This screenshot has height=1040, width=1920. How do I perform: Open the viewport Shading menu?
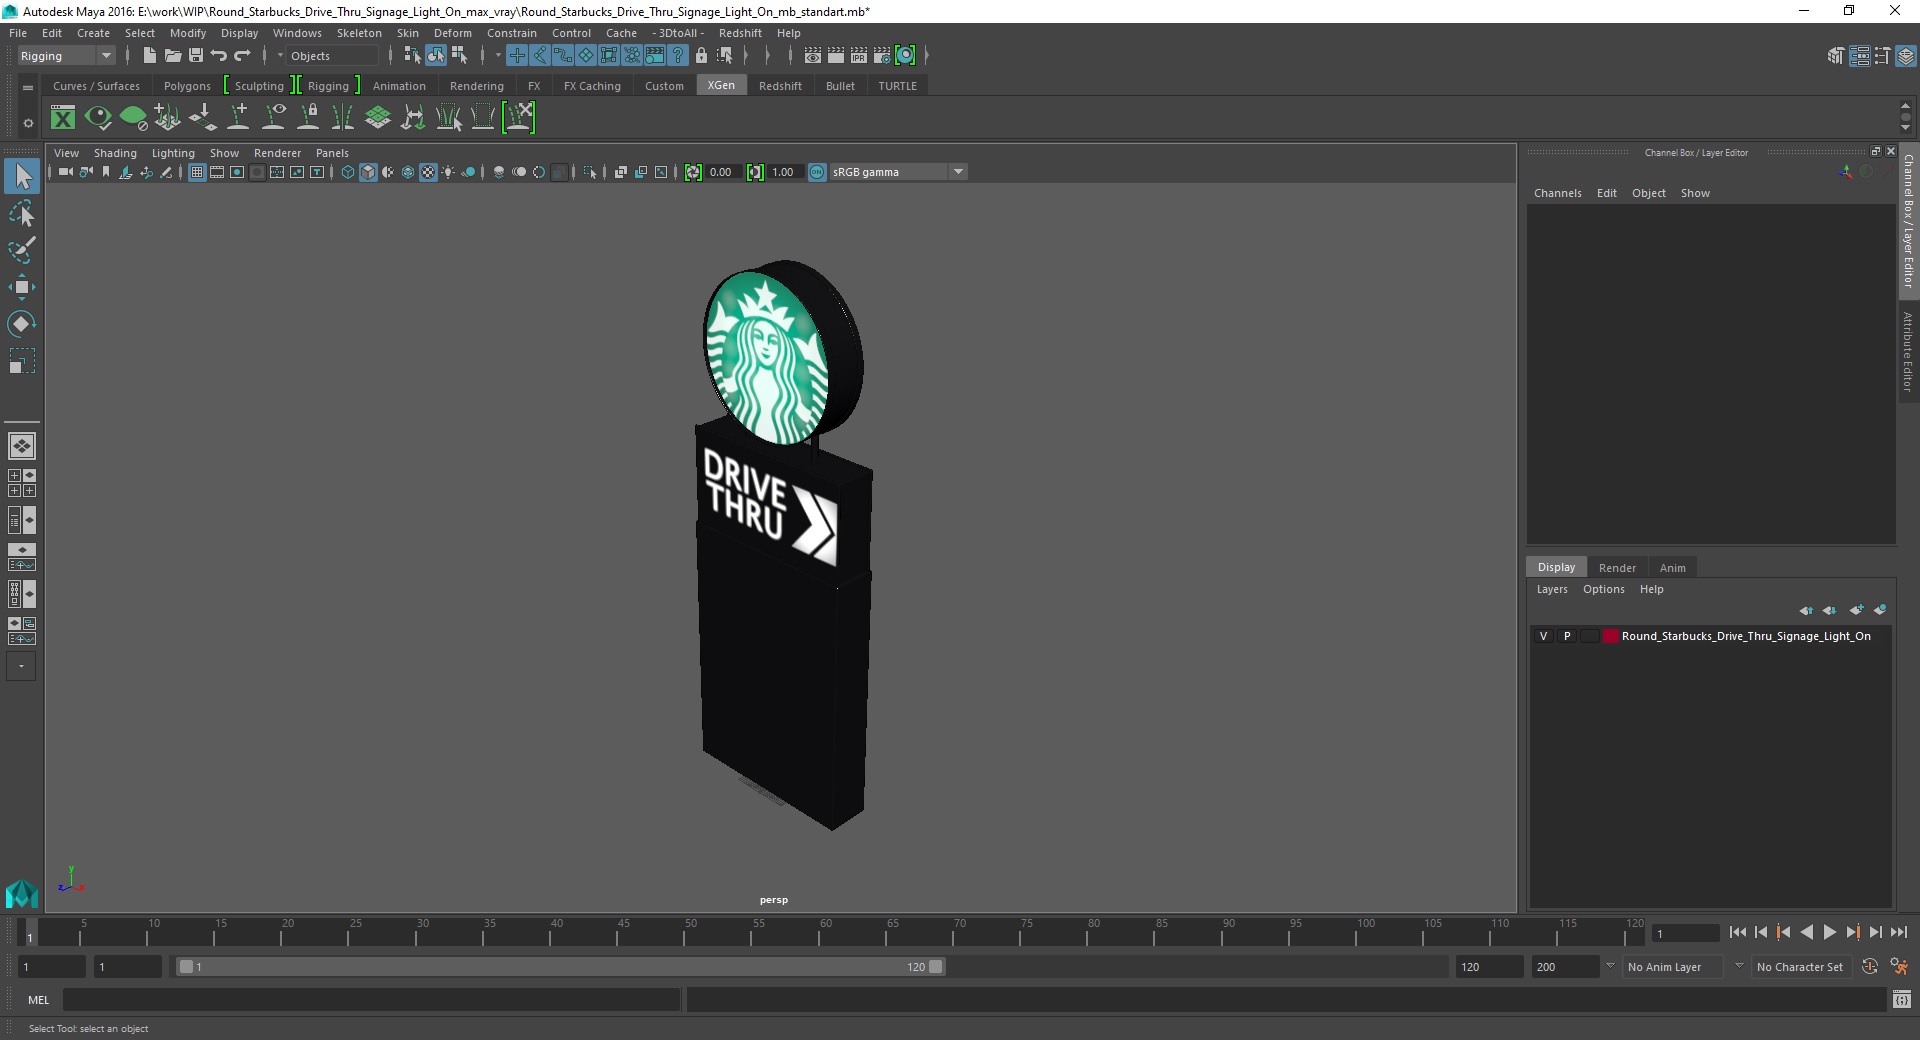tap(115, 153)
